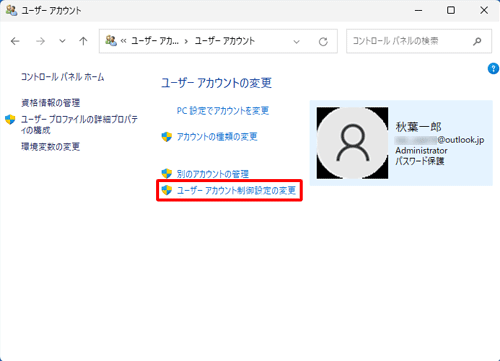Click shield icon beside ユーザー プロファイル link
The width and height of the screenshot is (500, 361).
10,120
